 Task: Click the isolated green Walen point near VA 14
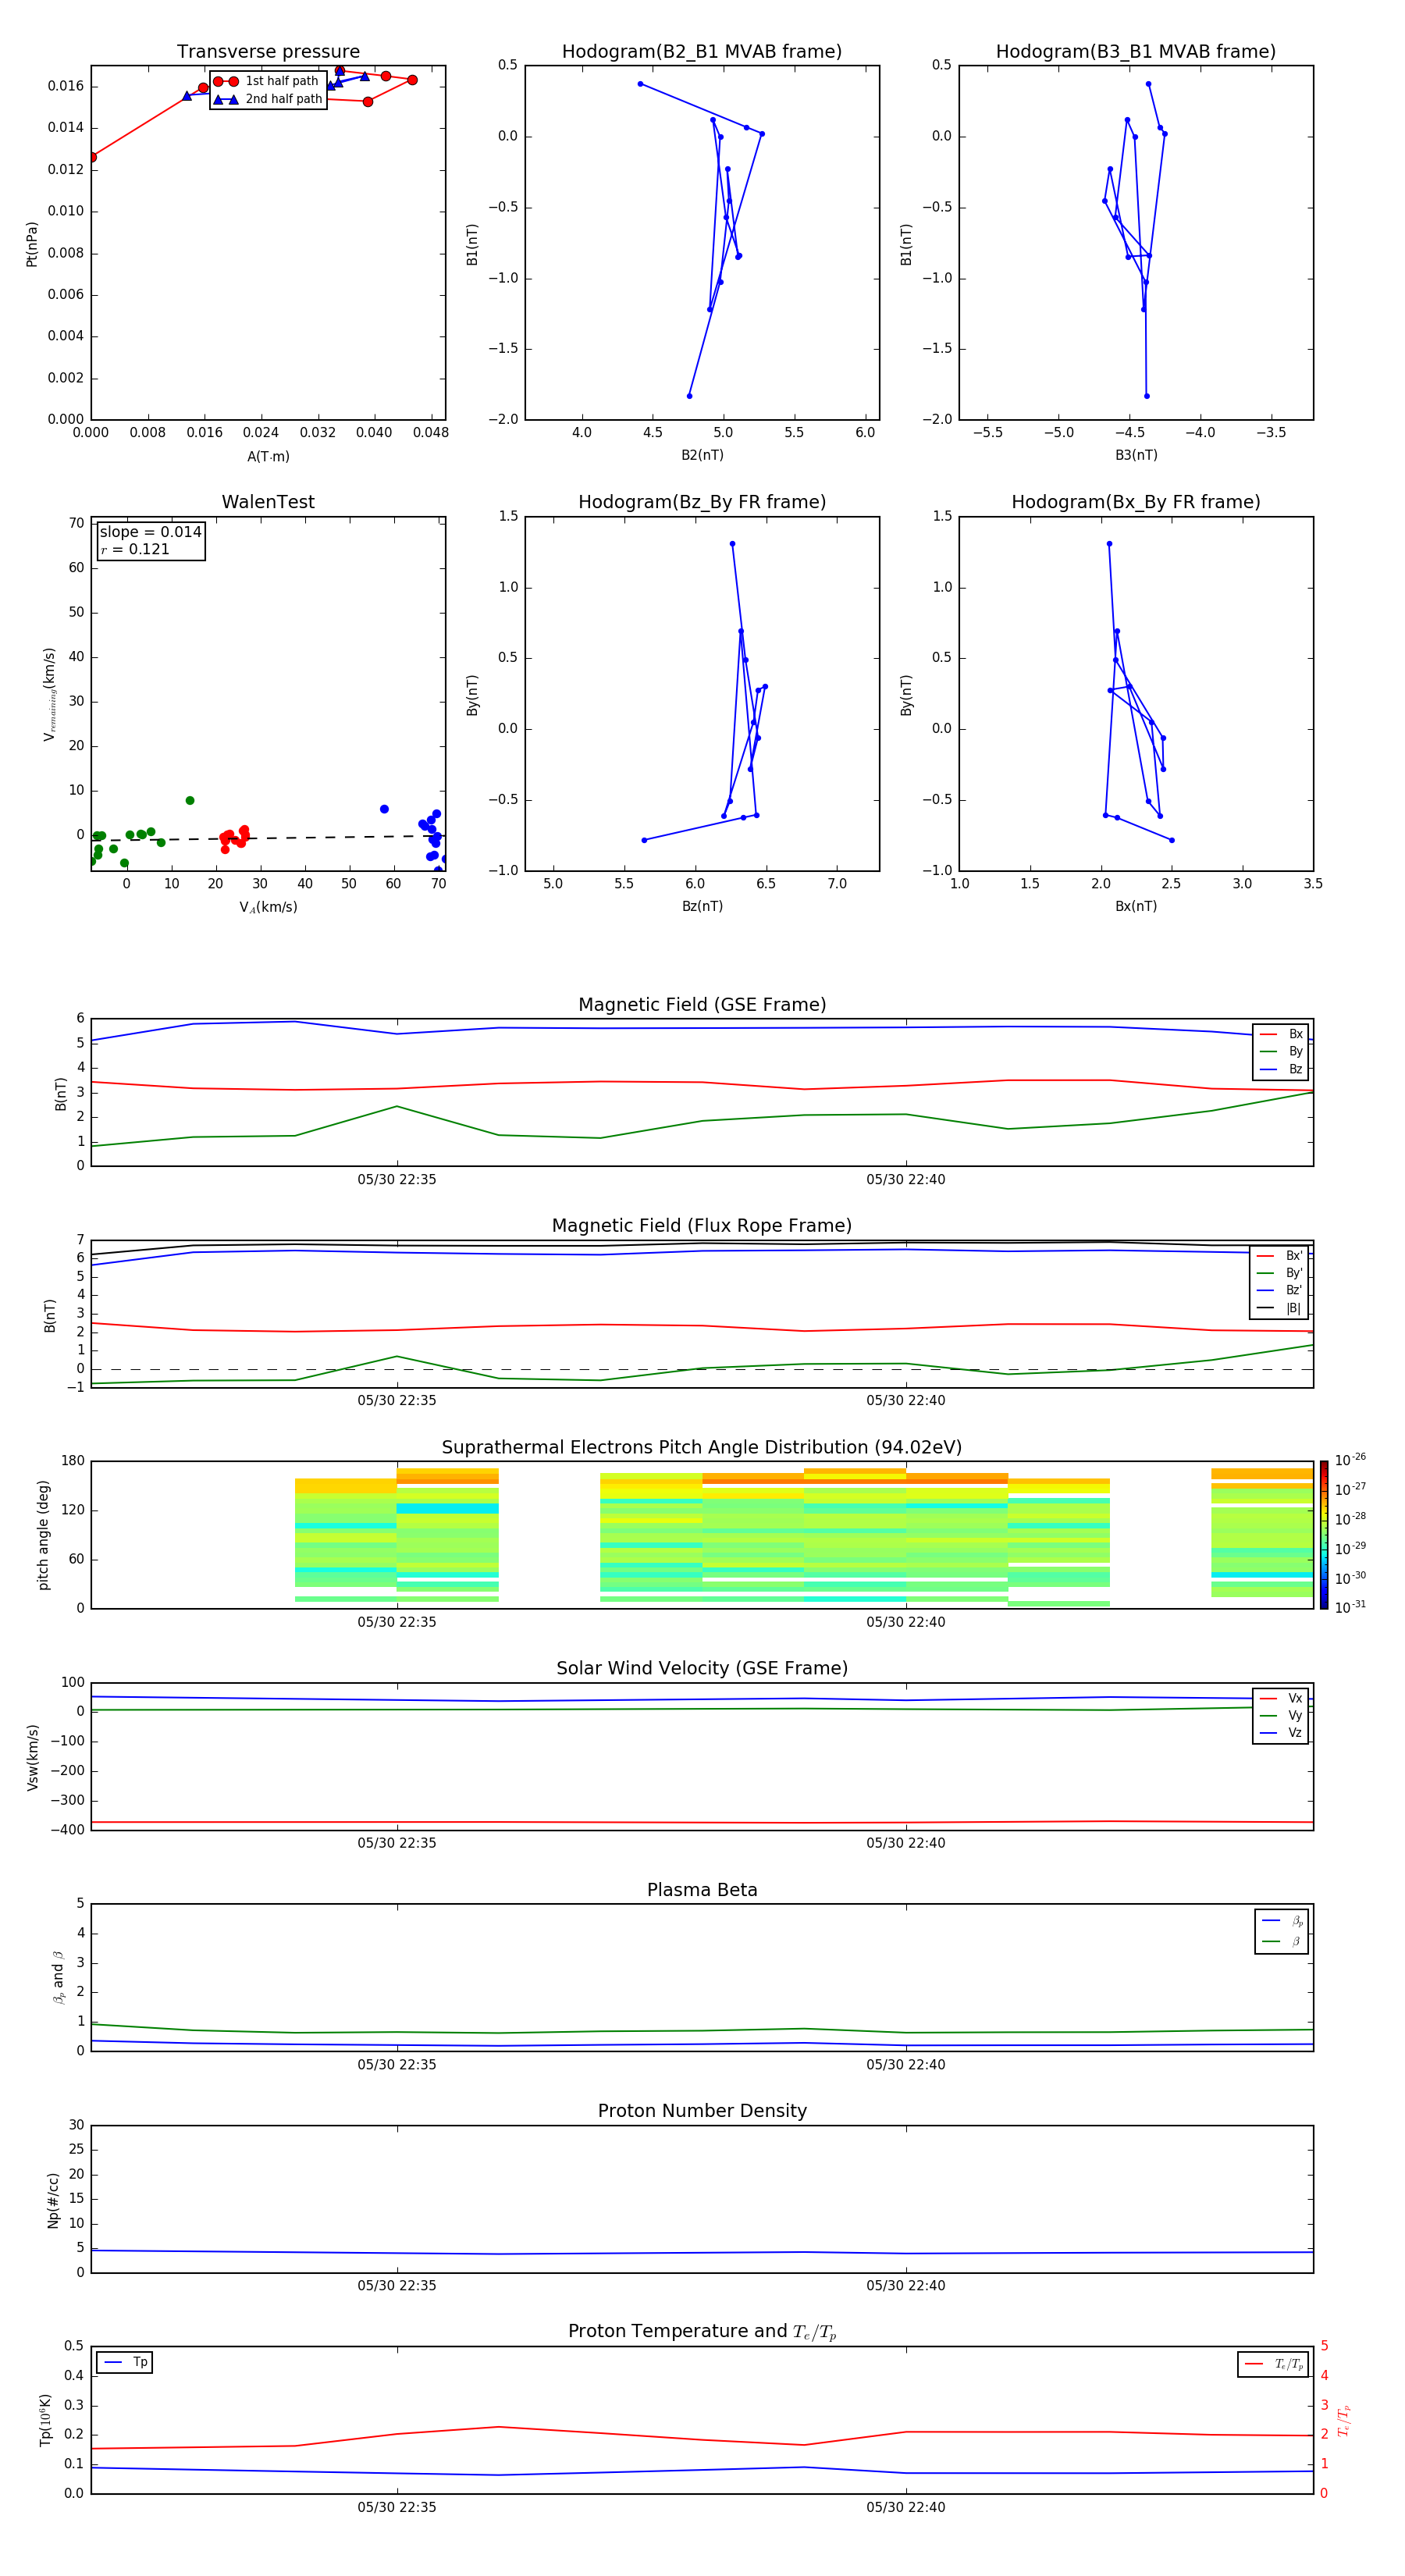click(190, 800)
